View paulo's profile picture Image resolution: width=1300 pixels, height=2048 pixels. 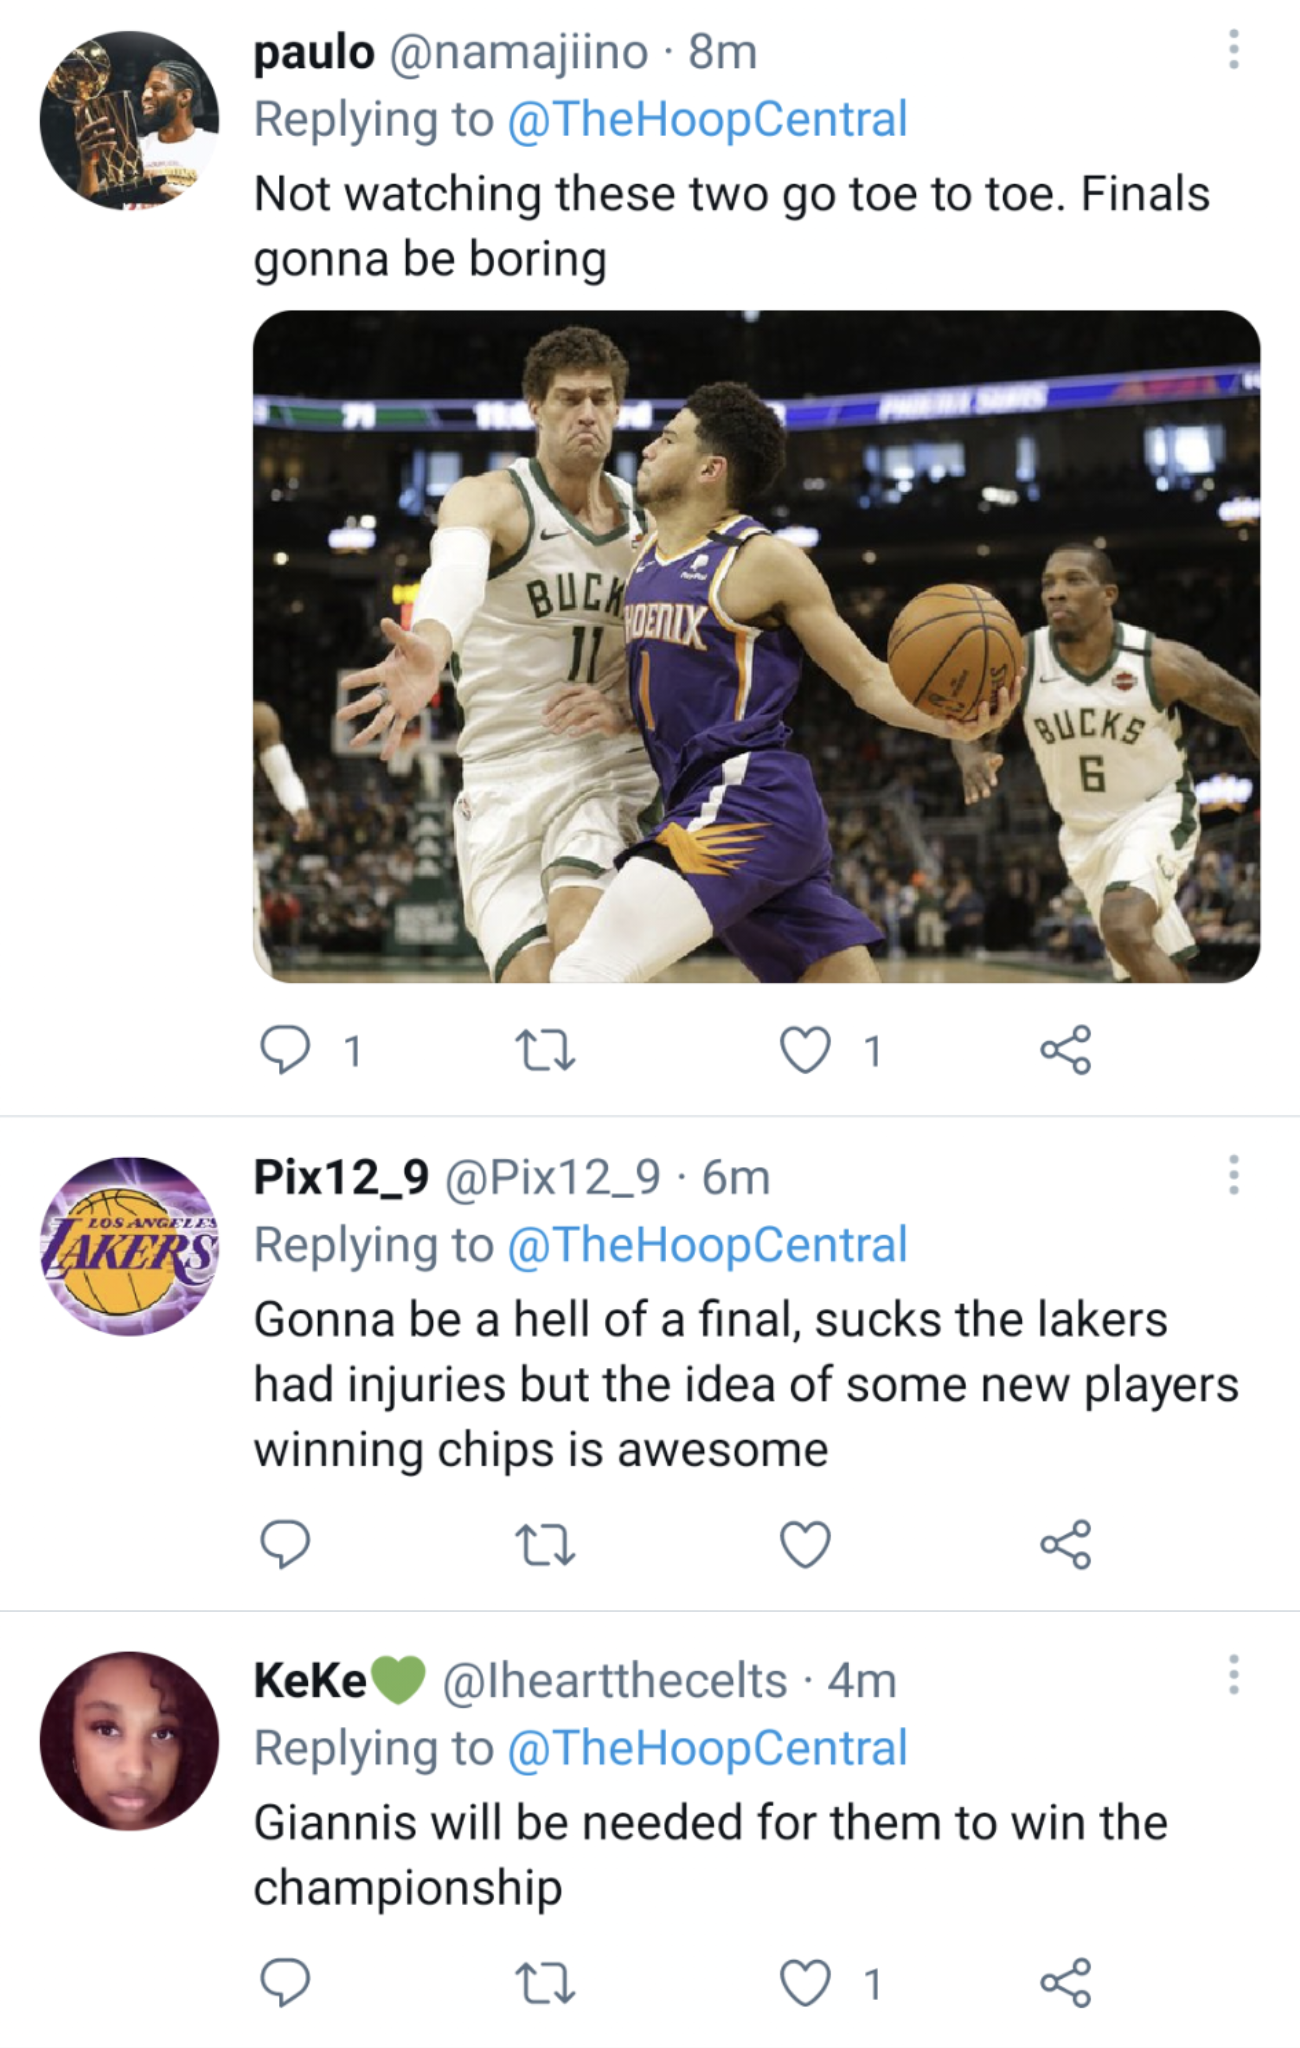pos(129,120)
